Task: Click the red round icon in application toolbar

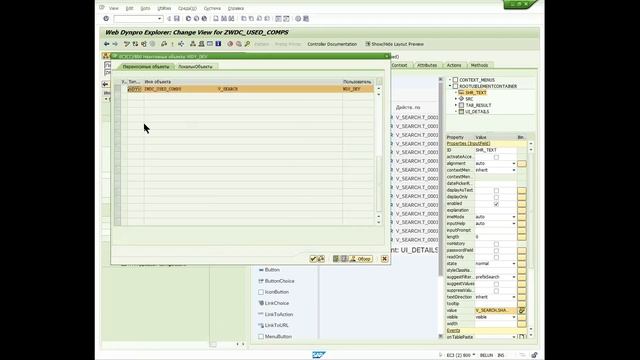Action: tap(230, 44)
